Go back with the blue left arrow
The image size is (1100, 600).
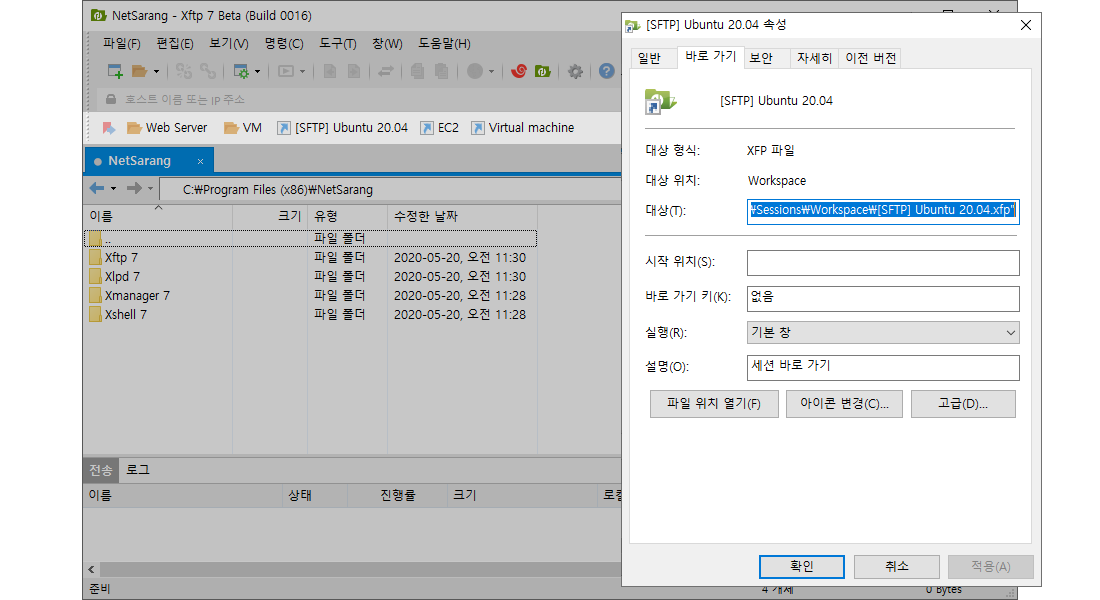pos(97,188)
